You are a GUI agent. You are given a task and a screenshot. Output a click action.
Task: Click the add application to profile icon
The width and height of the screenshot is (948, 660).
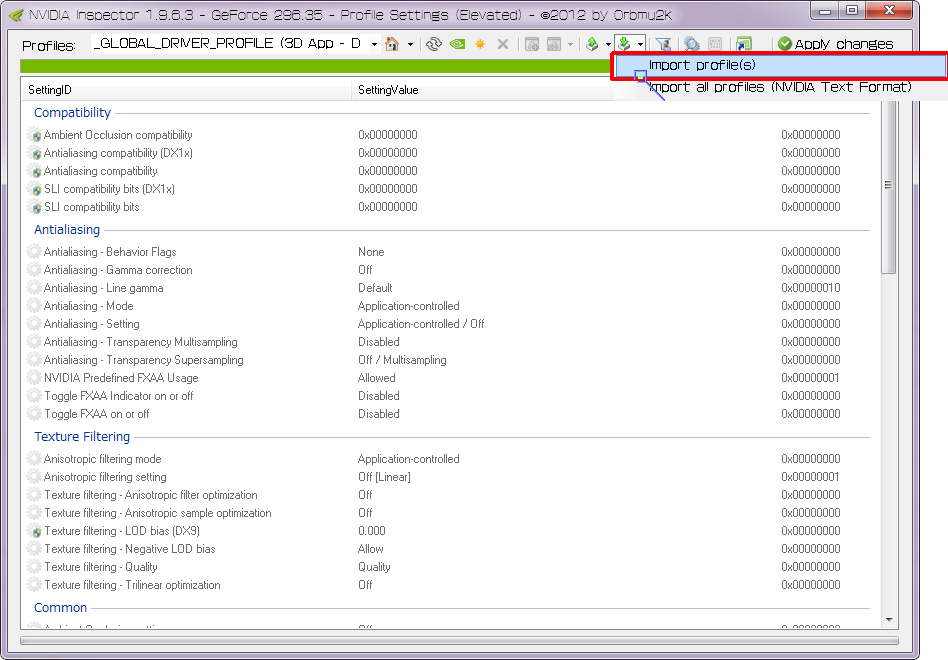pyautogui.click(x=531, y=44)
